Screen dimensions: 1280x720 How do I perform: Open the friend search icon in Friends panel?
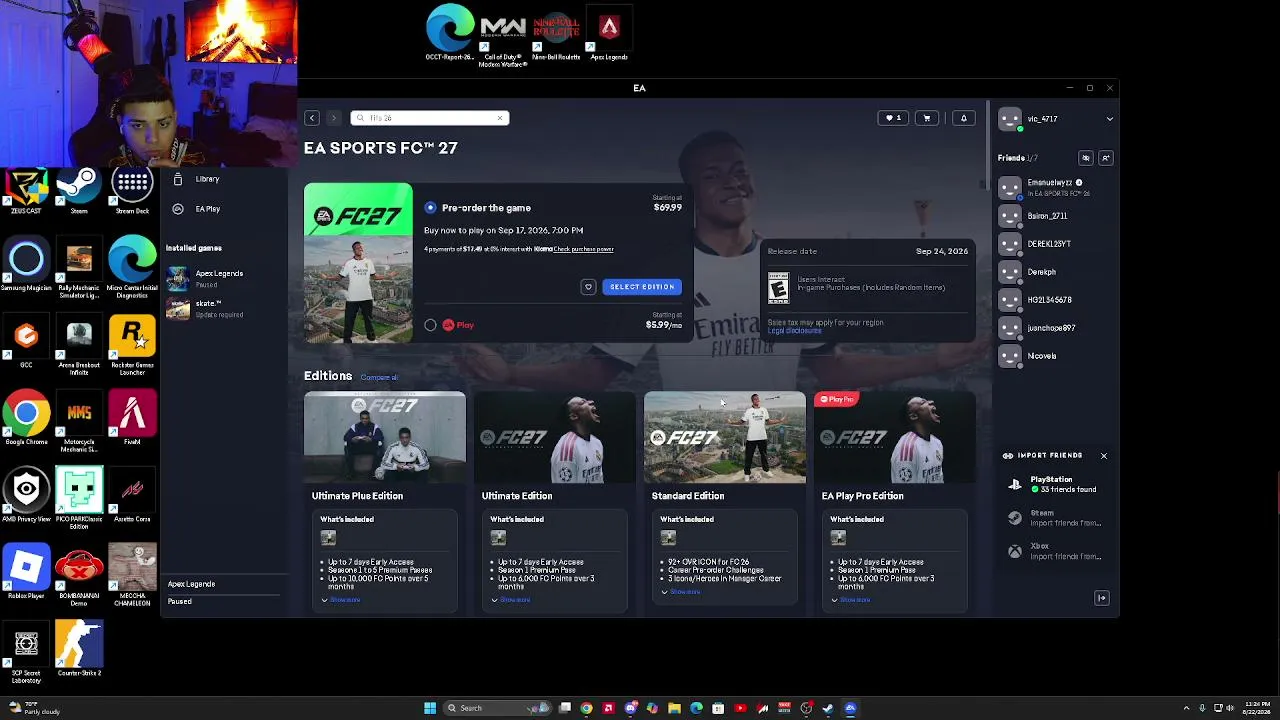1086,158
